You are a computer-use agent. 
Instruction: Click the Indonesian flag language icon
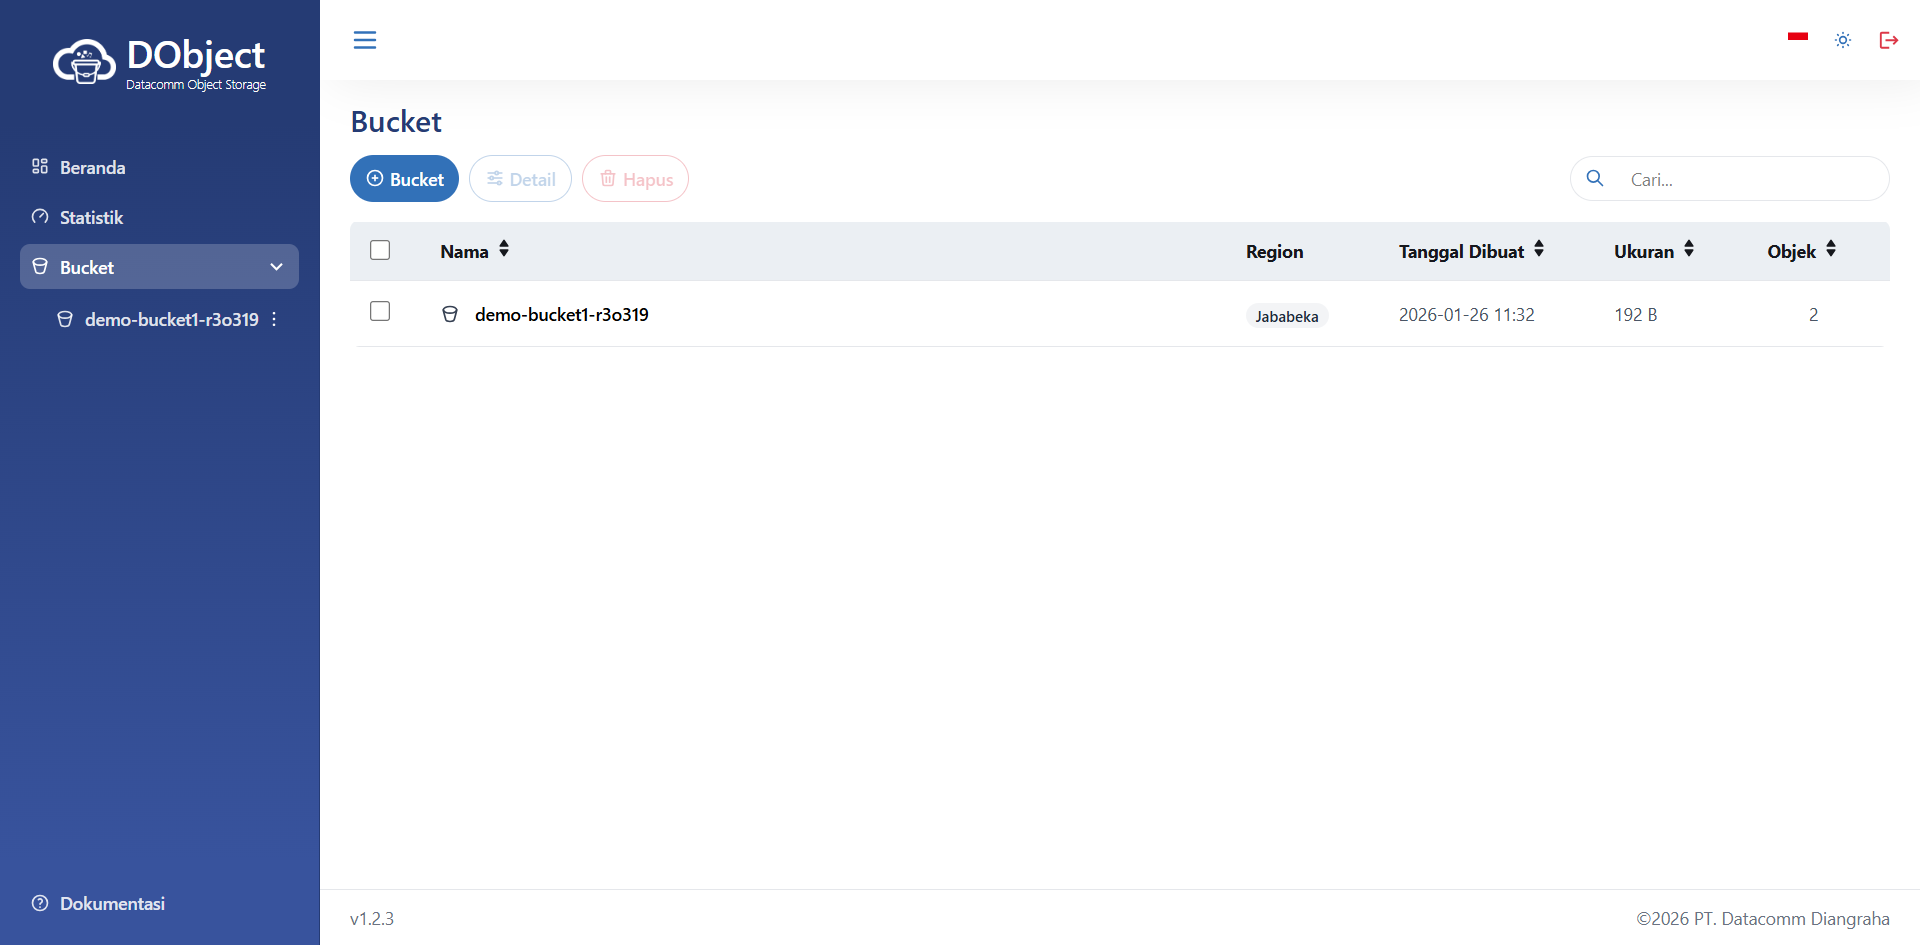click(x=1797, y=38)
